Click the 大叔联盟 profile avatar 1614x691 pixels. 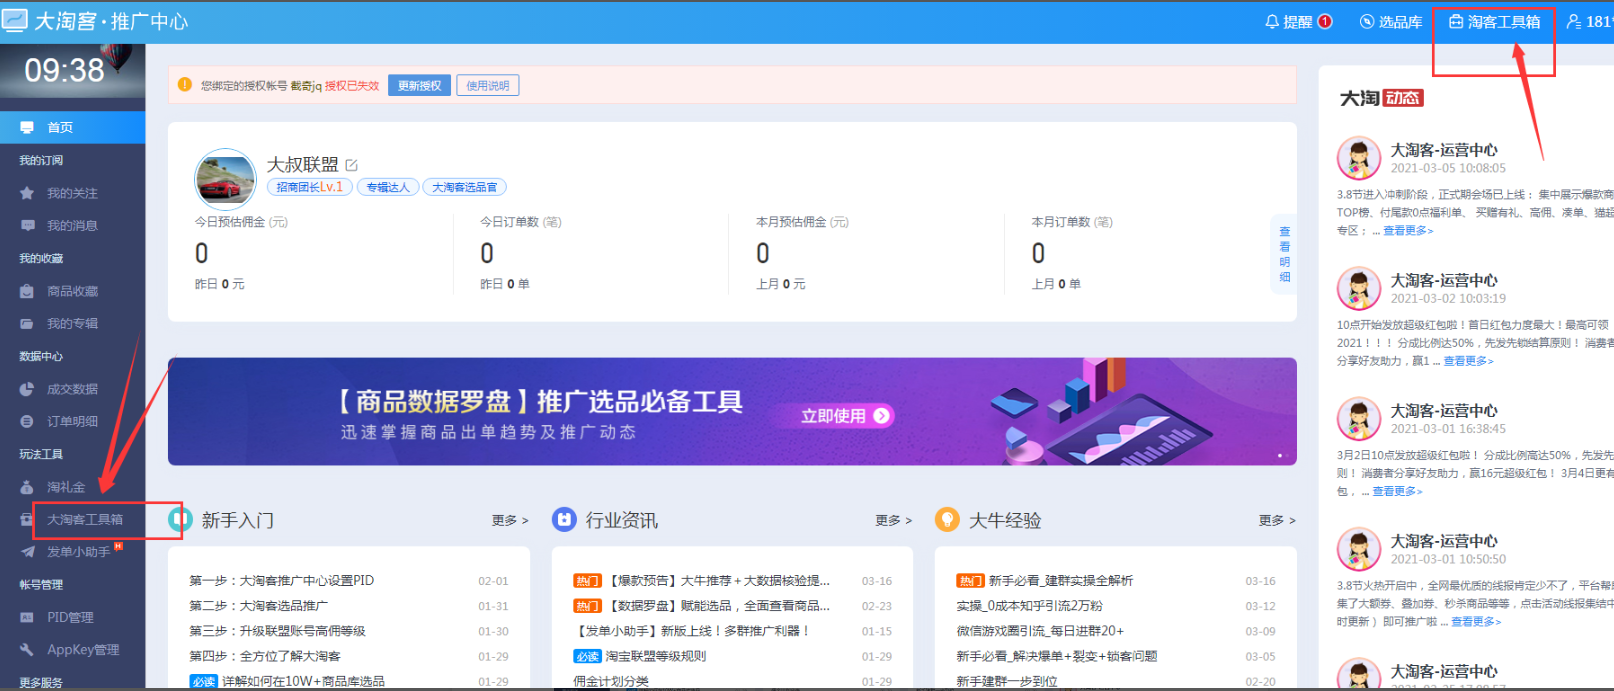[x=225, y=179]
